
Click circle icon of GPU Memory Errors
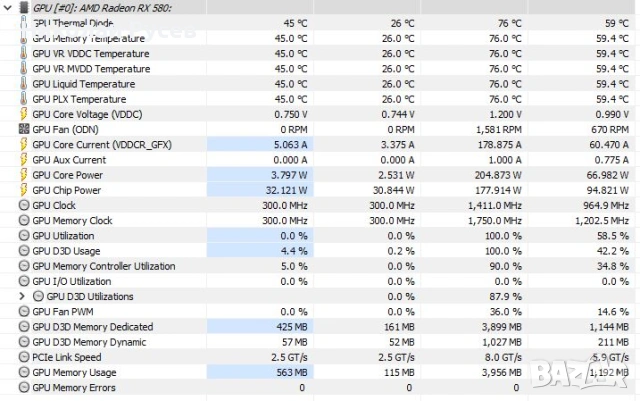click(x=24, y=387)
